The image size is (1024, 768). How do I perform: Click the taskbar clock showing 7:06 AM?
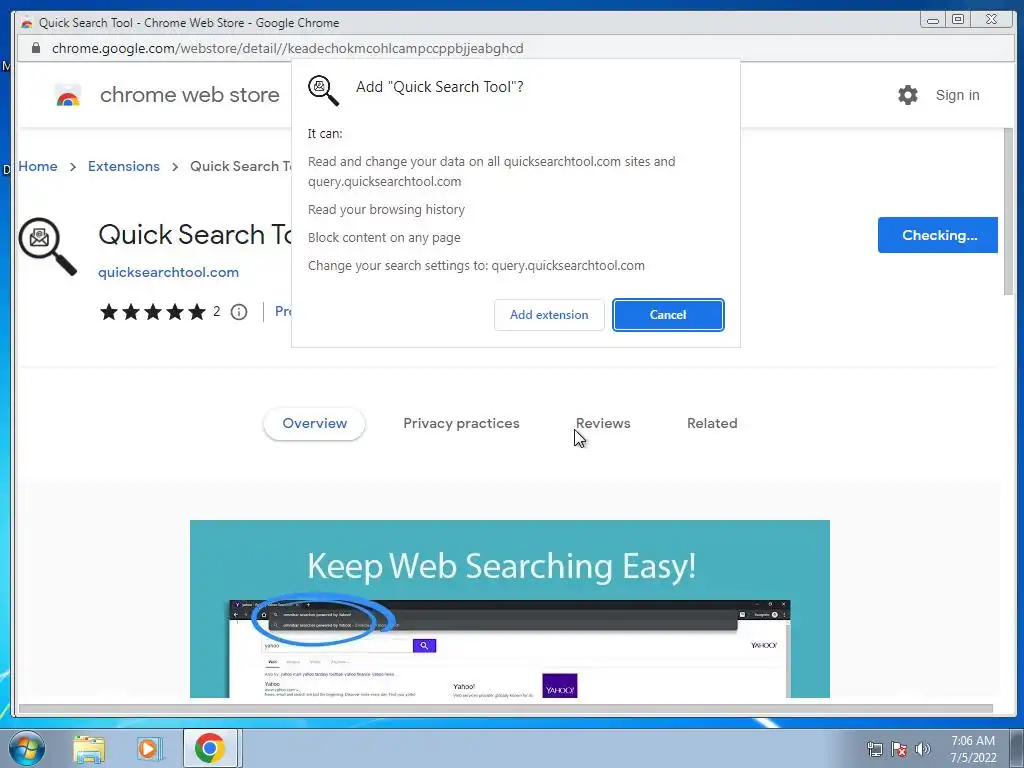pos(973,741)
